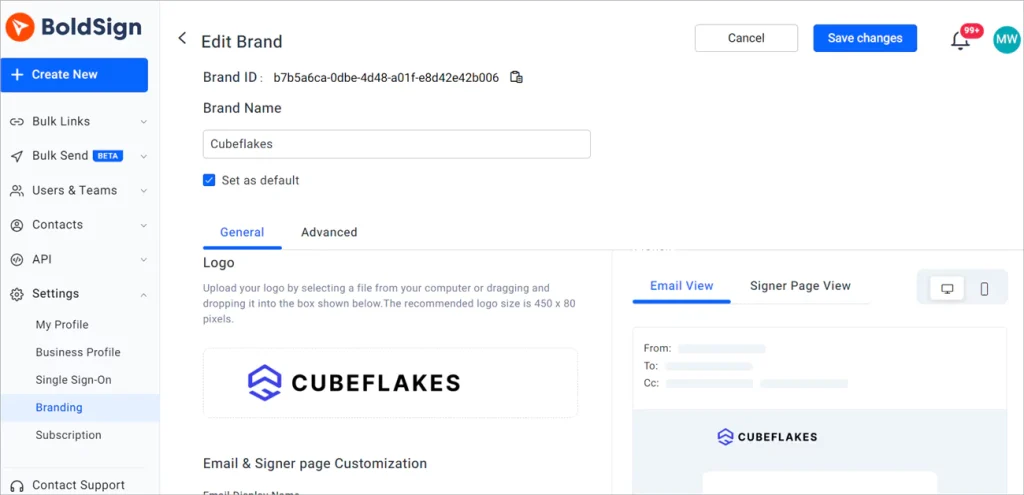
Task: Click the Save changes button
Action: click(x=865, y=39)
